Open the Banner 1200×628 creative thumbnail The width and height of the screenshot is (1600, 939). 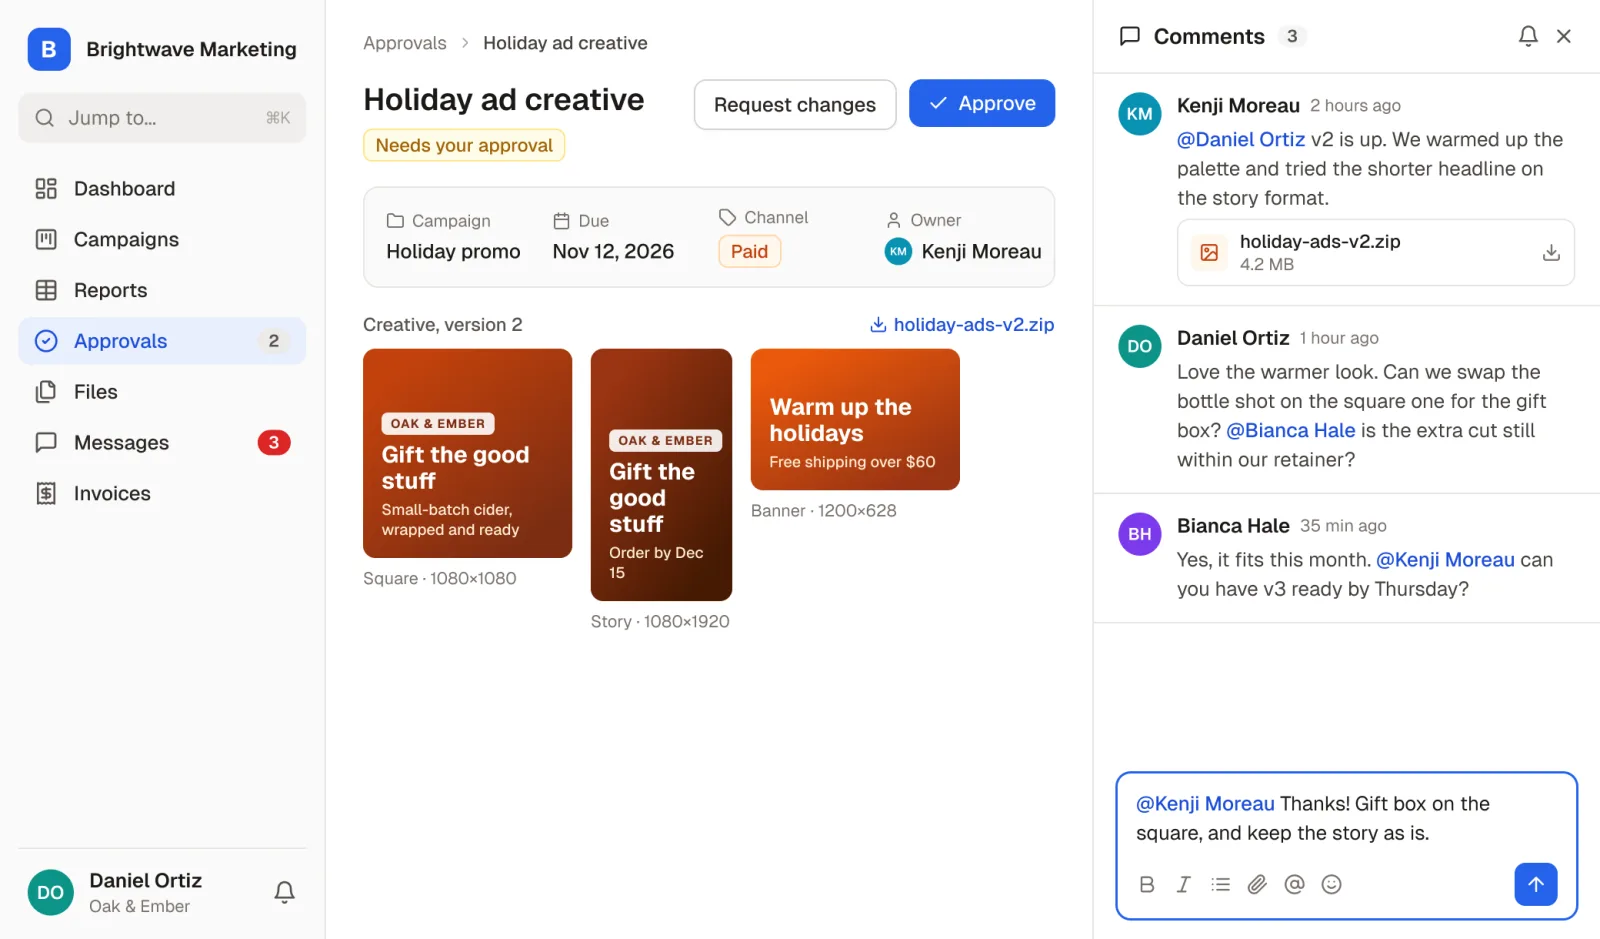tap(855, 419)
